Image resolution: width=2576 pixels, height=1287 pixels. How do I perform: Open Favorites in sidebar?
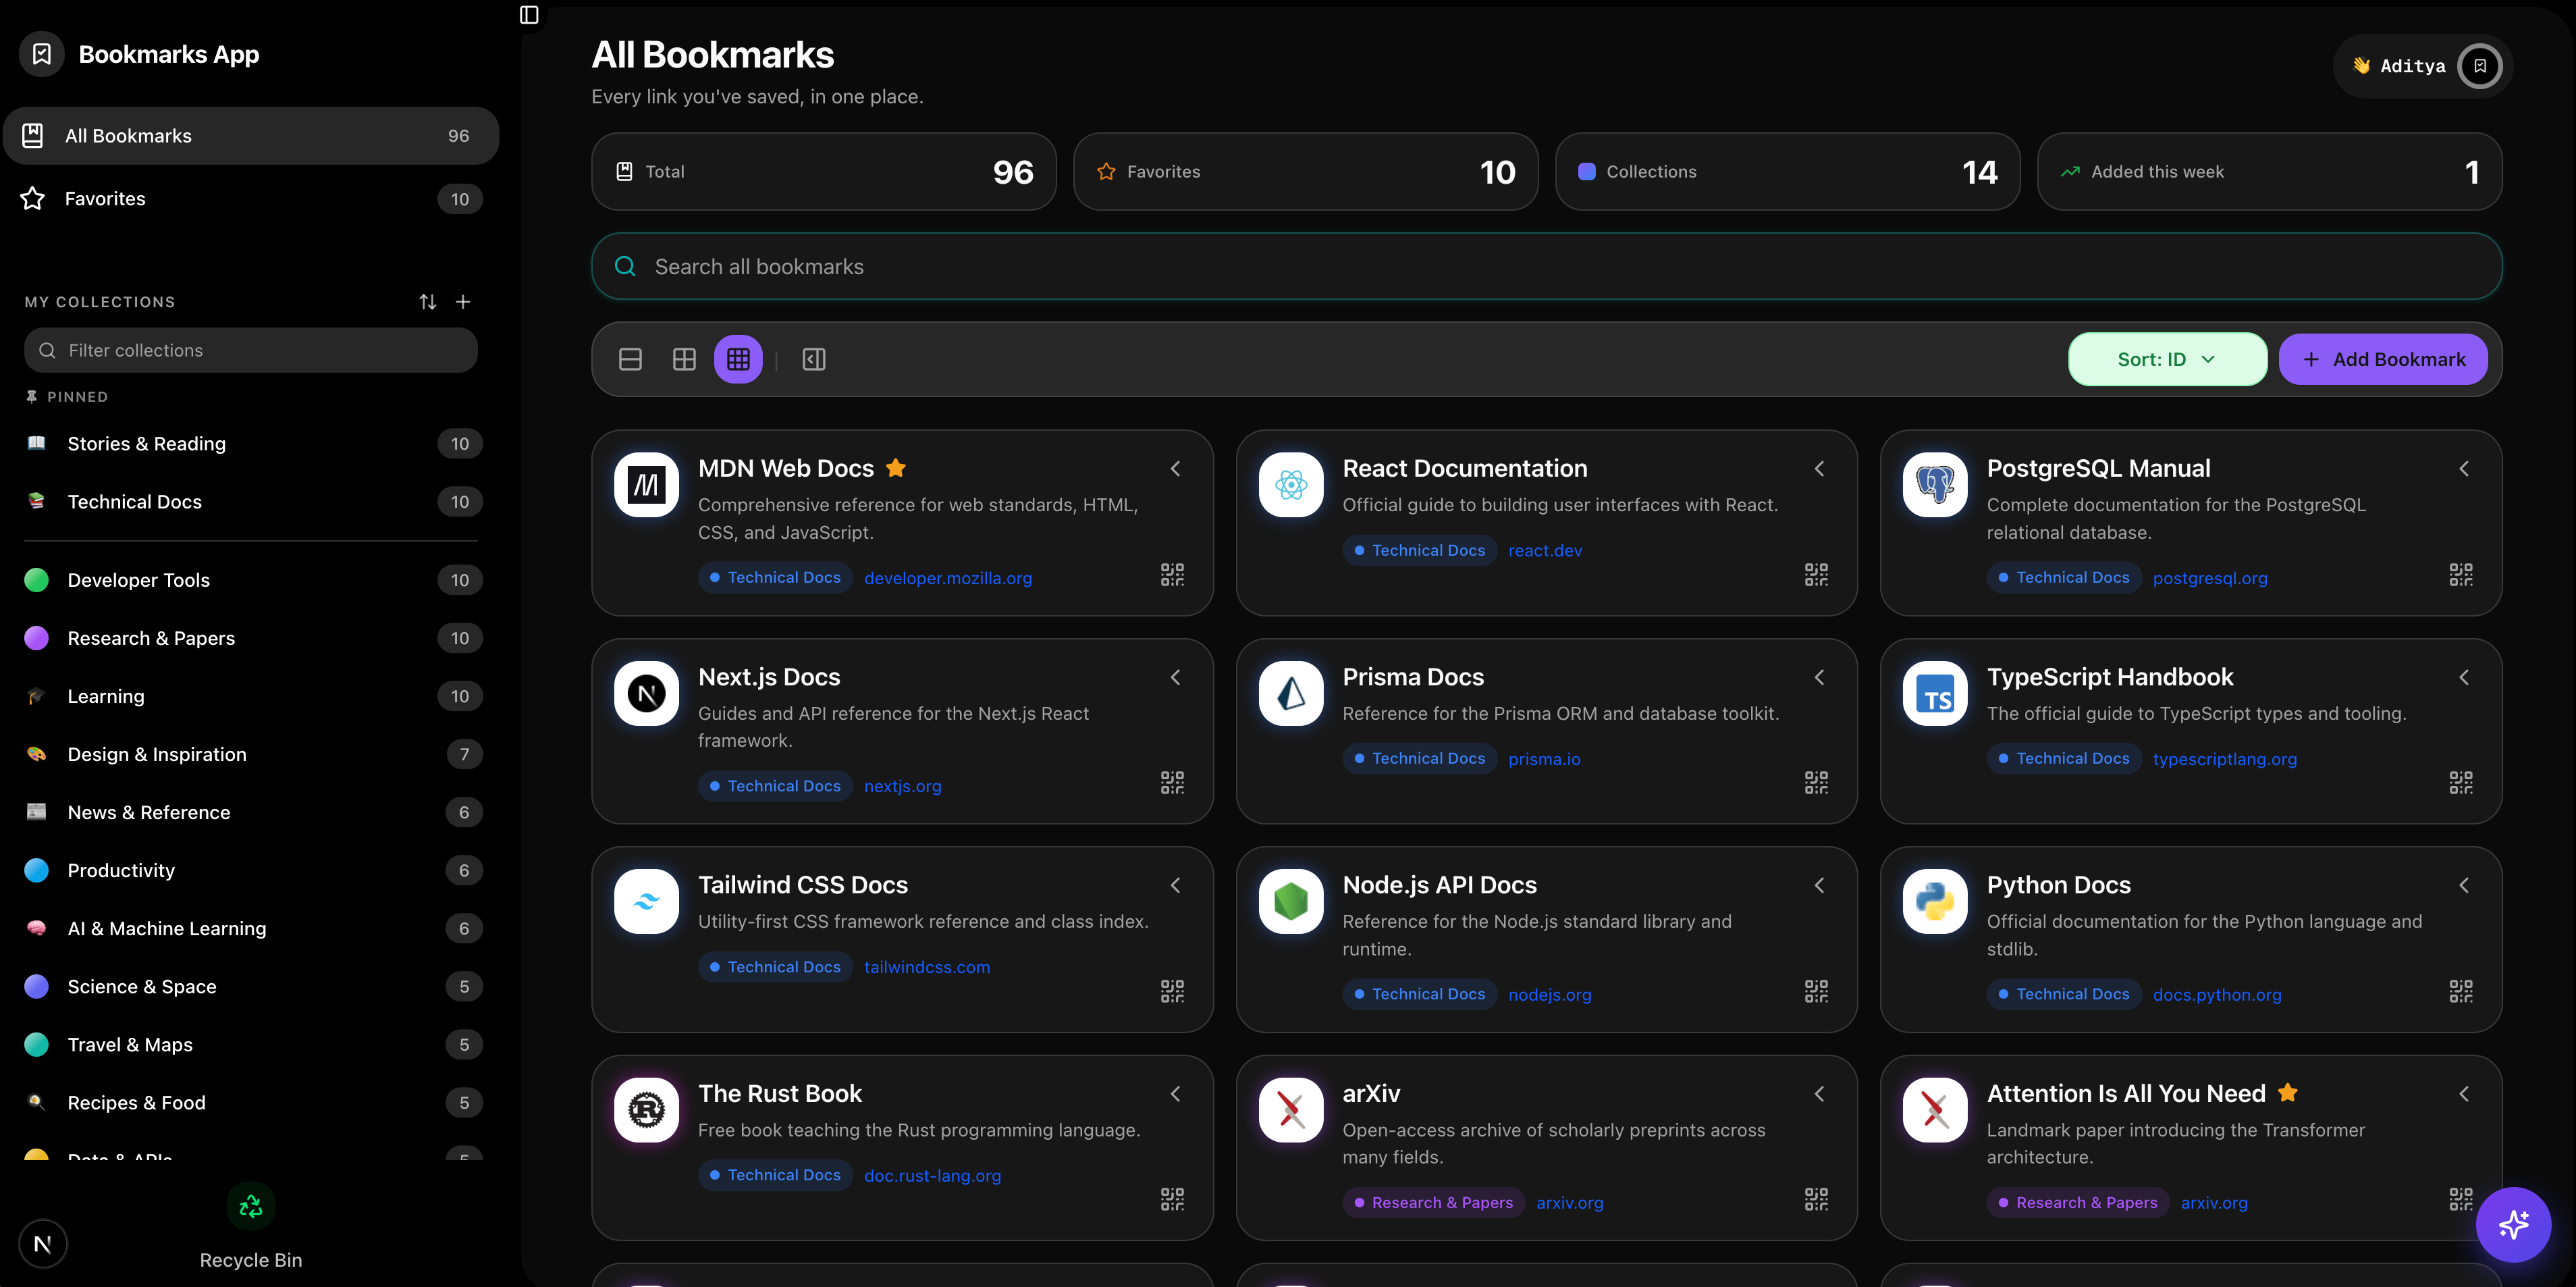coord(251,198)
